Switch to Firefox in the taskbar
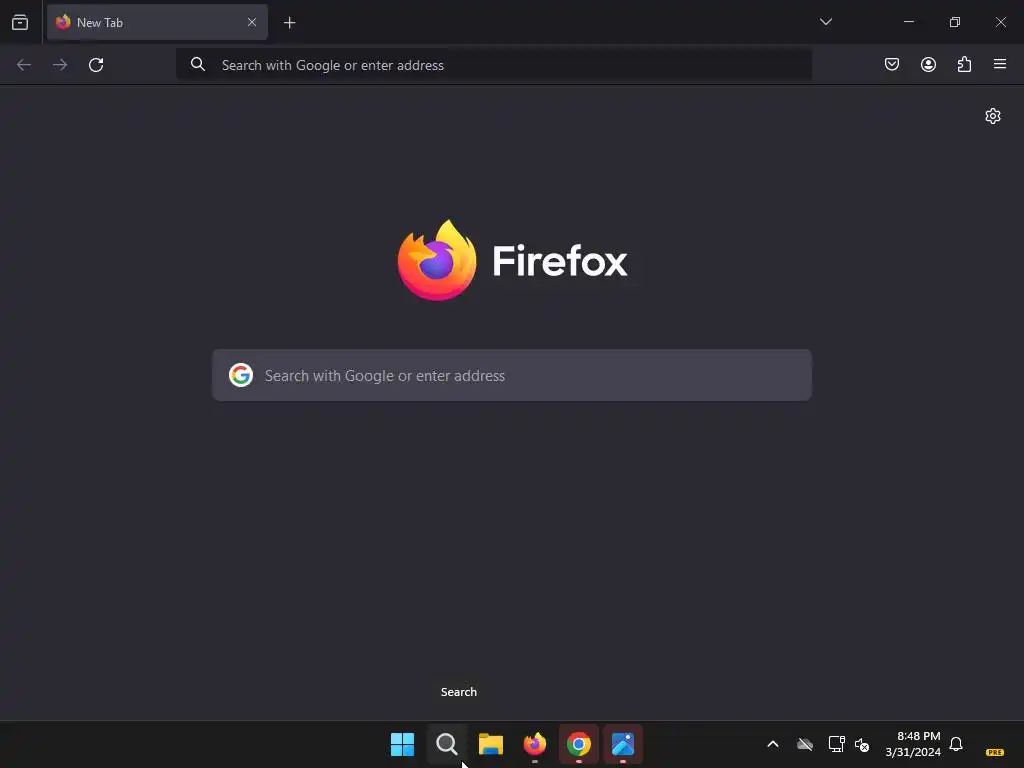Viewport: 1024px width, 768px height. (x=535, y=744)
